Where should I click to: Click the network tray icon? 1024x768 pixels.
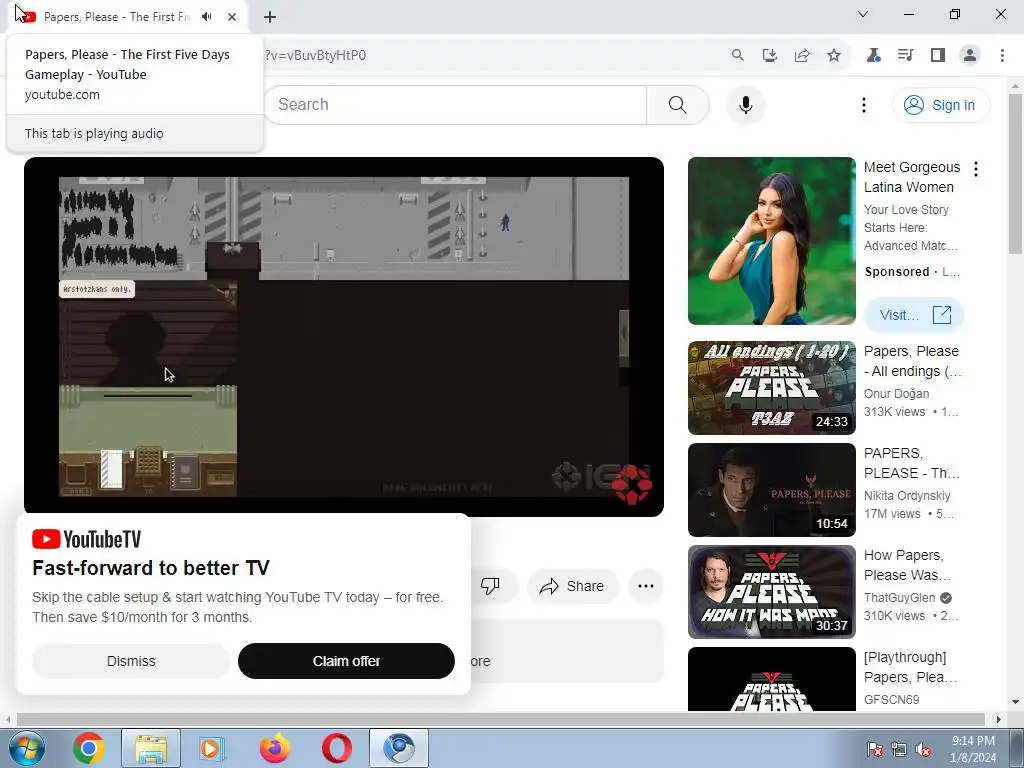click(x=899, y=749)
